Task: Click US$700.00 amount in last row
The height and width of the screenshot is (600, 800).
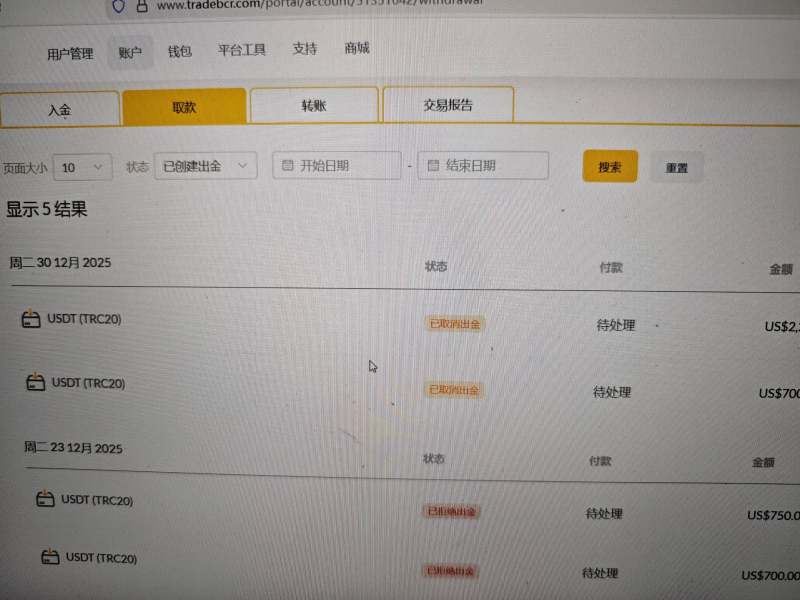Action: point(770,576)
